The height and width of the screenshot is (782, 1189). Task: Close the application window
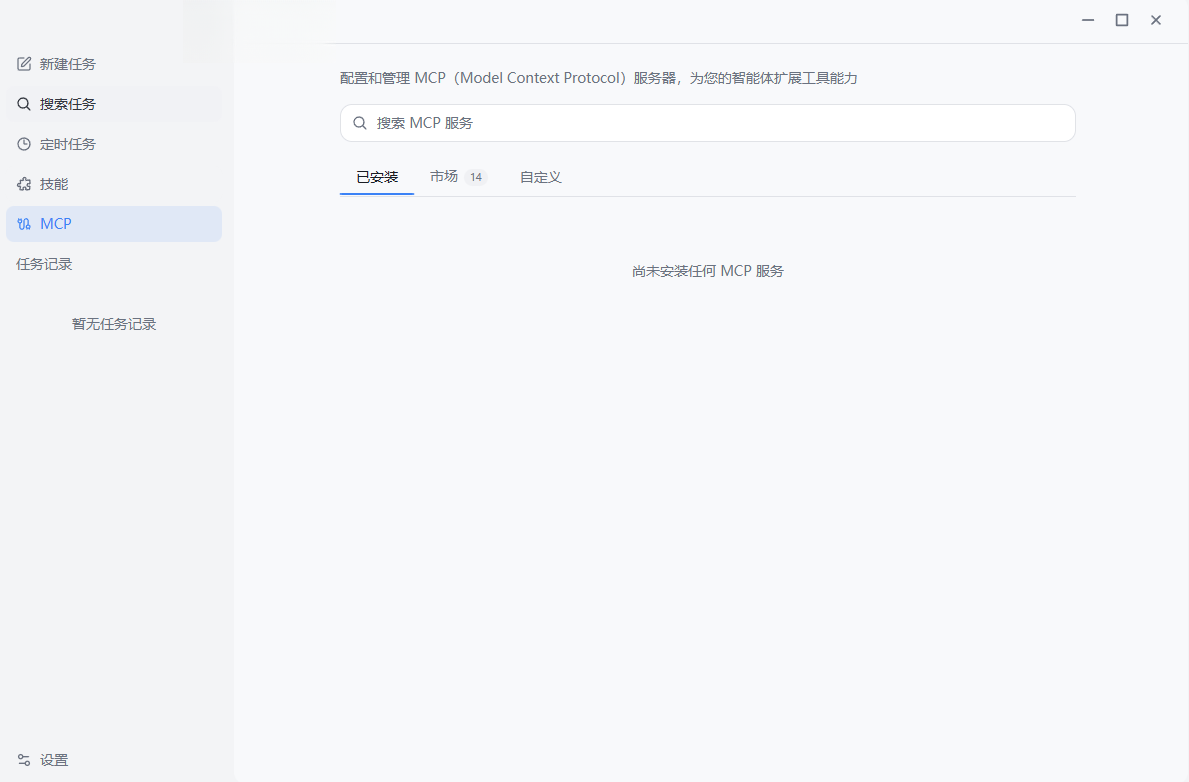[x=1156, y=20]
